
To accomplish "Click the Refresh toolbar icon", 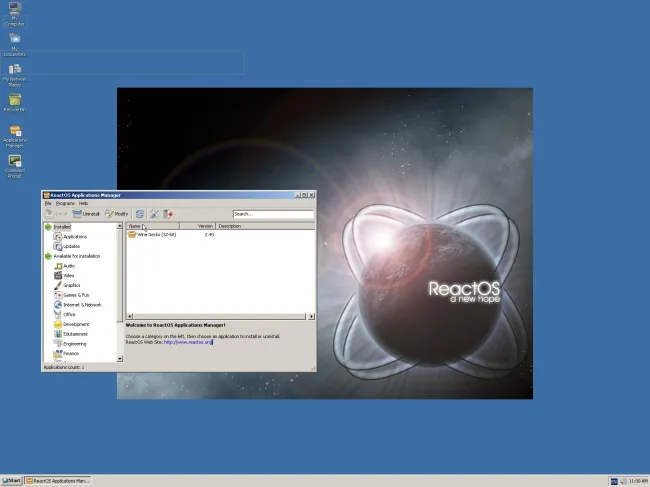I will click(140, 214).
